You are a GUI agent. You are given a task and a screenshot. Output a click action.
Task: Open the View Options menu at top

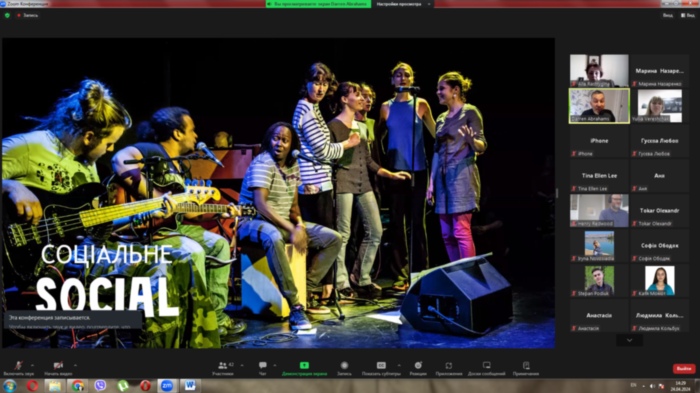pos(403,4)
